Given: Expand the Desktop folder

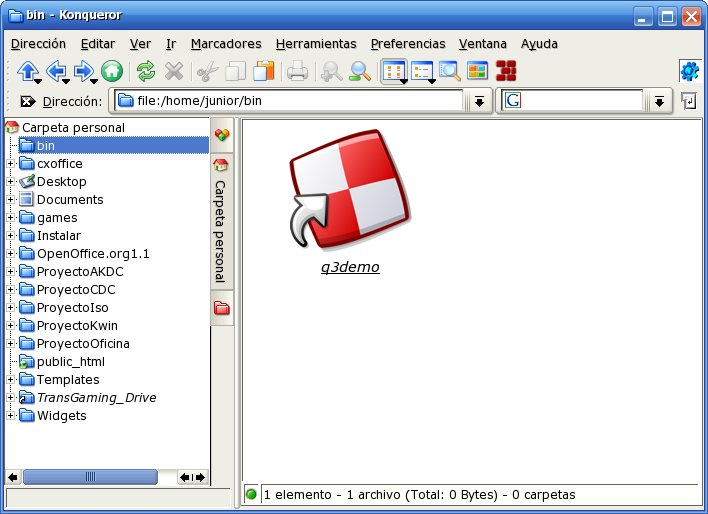Looking at the screenshot, I should [10, 182].
